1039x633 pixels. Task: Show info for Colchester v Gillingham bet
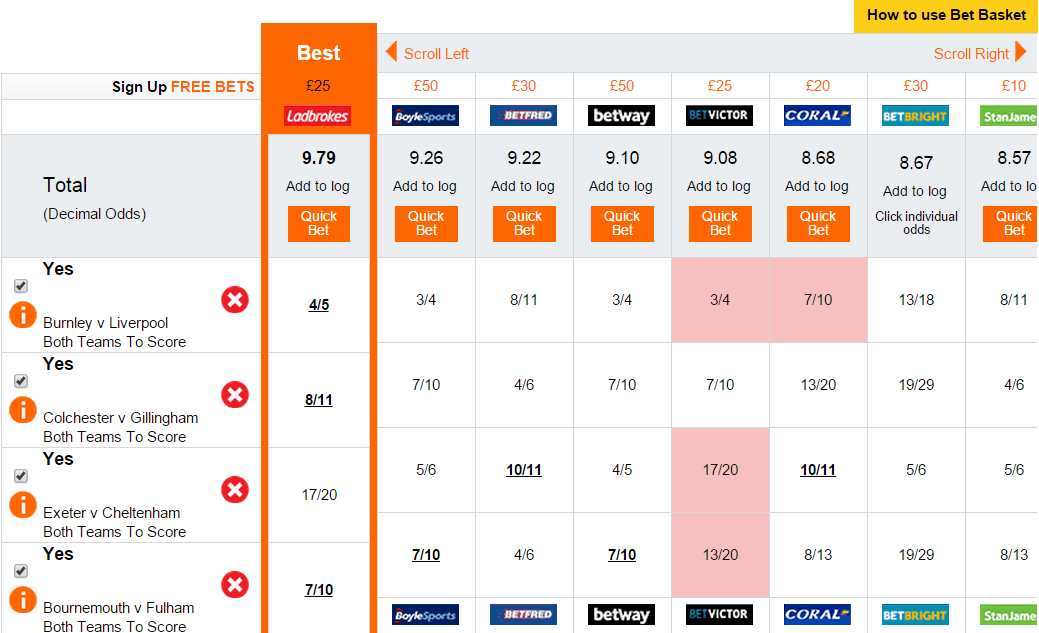[23, 410]
